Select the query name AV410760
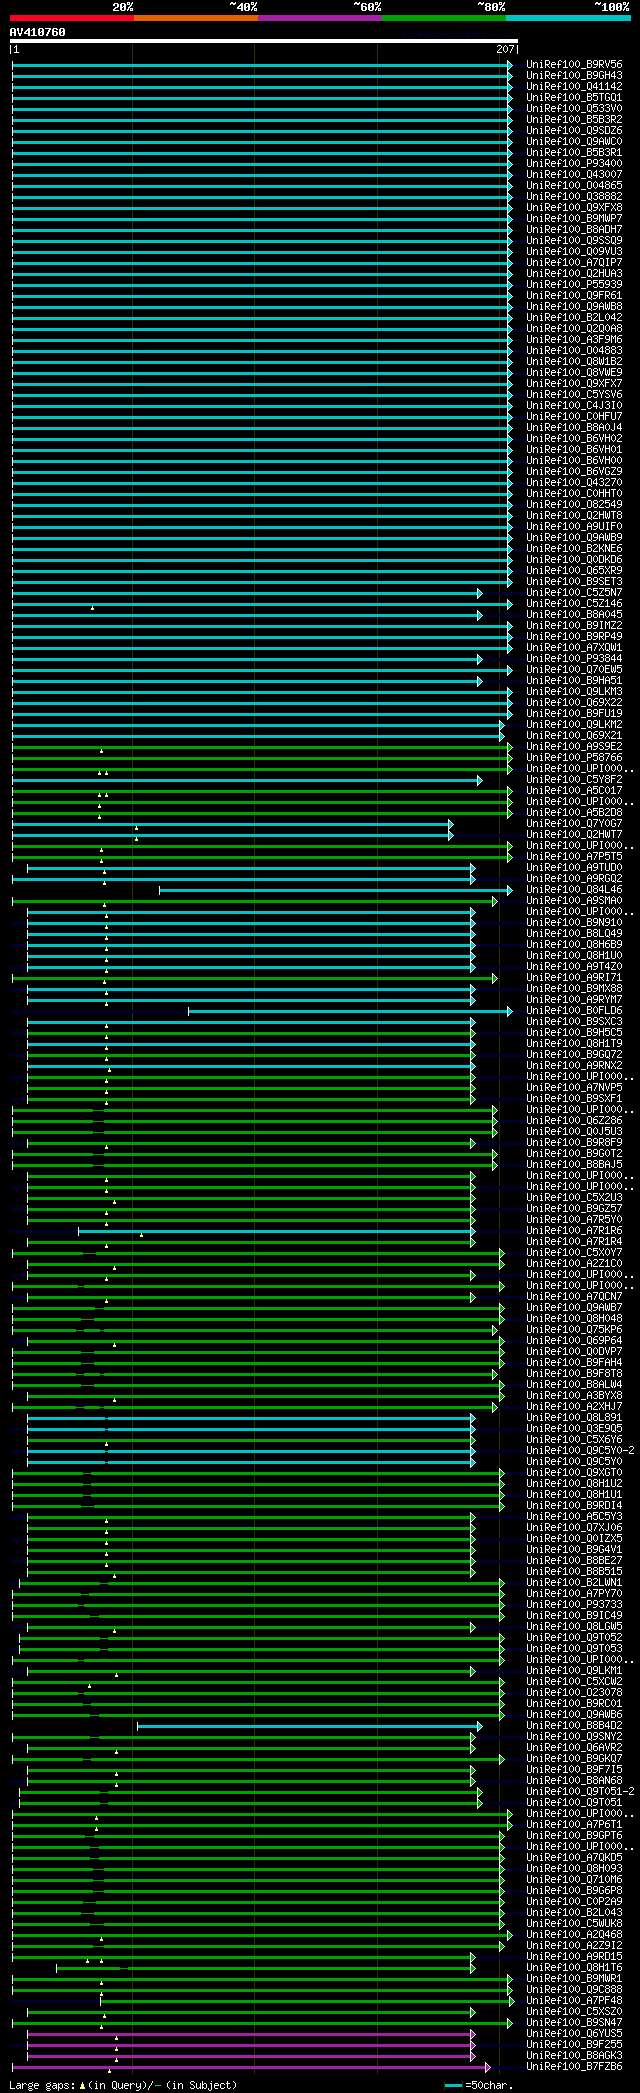The width and height of the screenshot is (640, 2093). [x=38, y=32]
